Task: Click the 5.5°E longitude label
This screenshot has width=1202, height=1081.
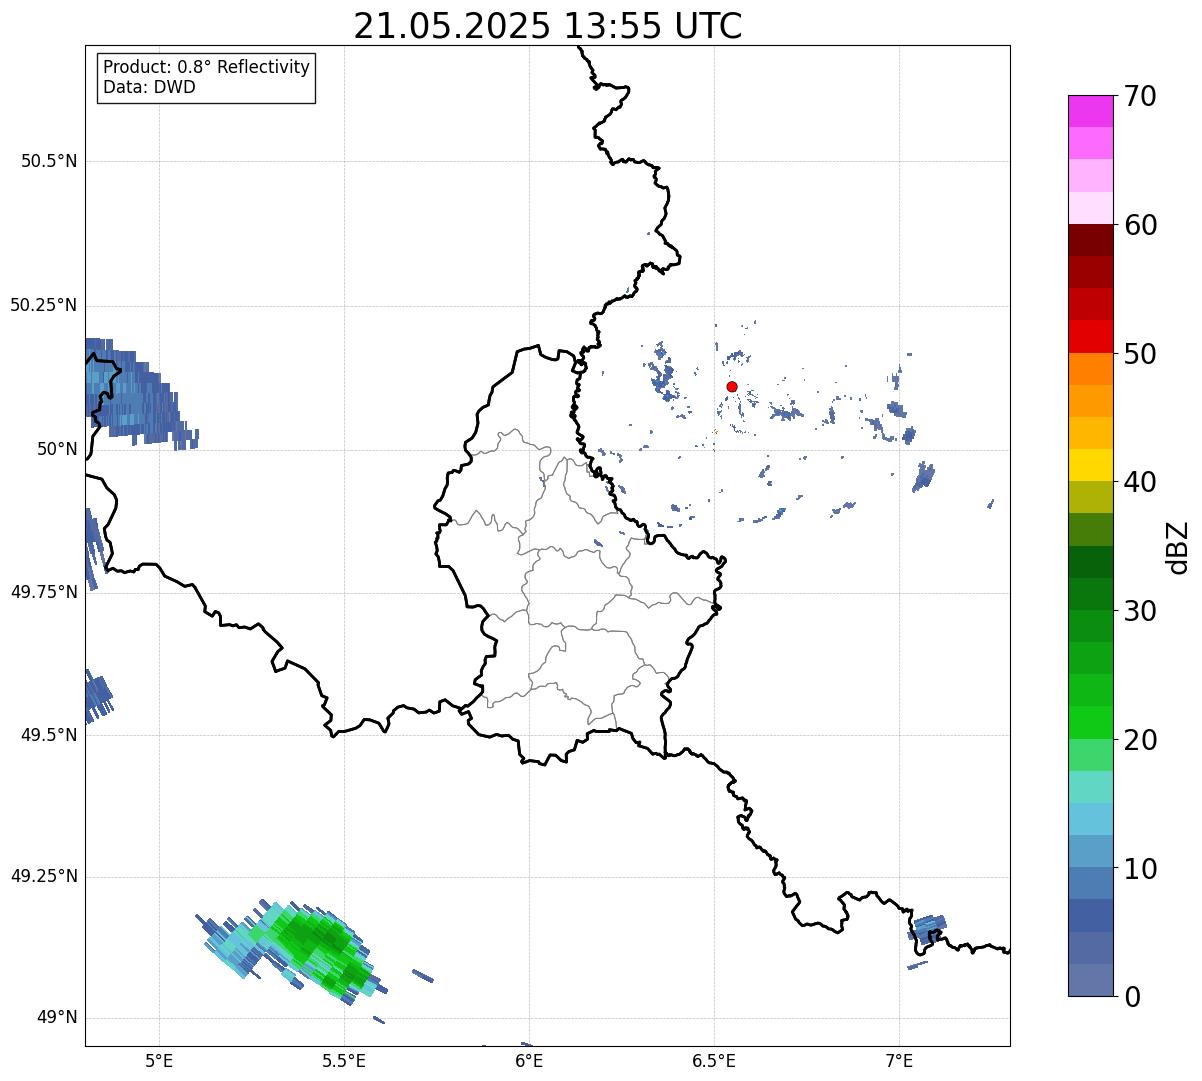Action: pos(344,1060)
